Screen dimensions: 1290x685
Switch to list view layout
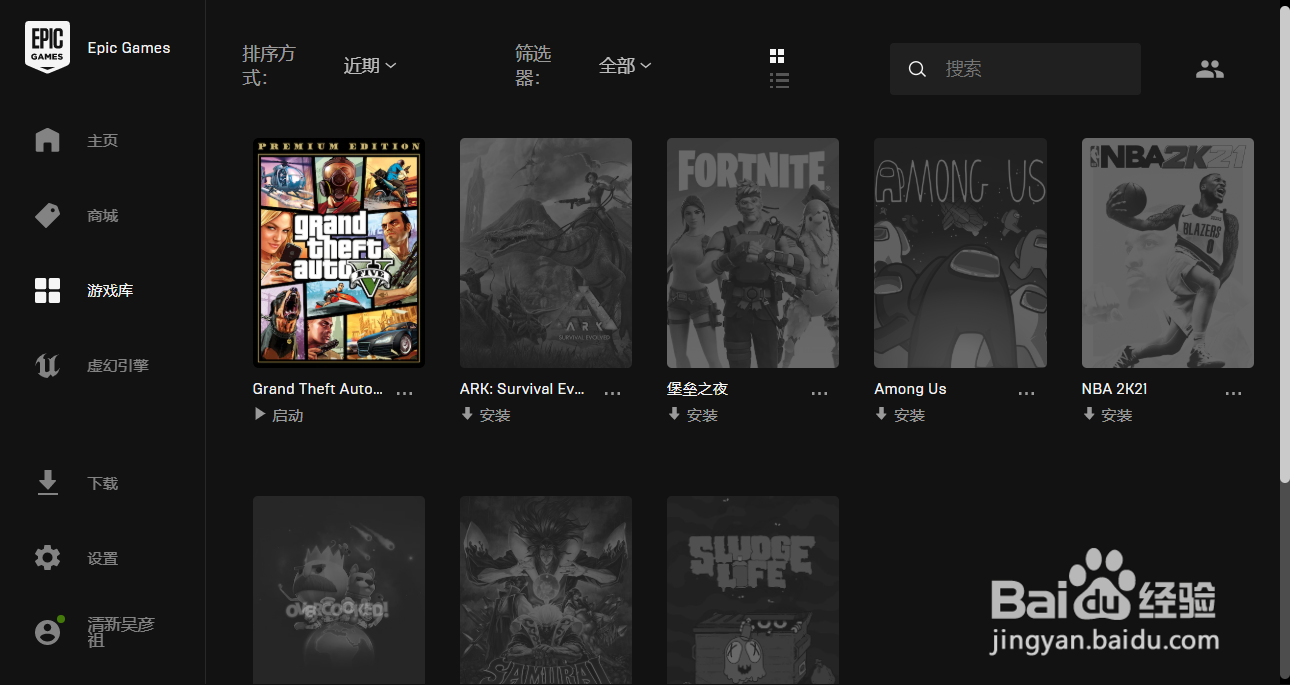(779, 81)
